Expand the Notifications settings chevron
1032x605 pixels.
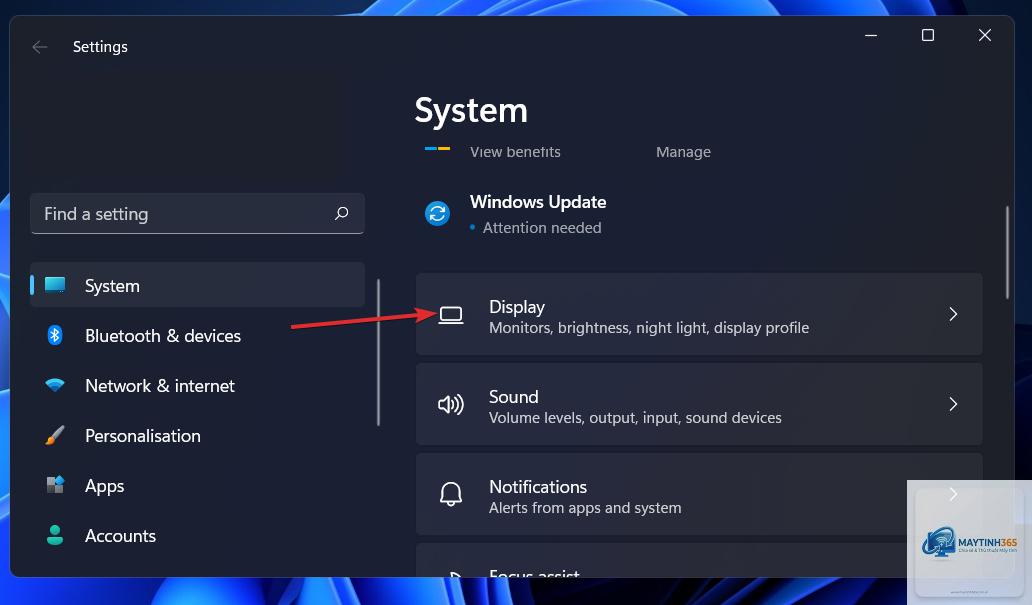953,494
